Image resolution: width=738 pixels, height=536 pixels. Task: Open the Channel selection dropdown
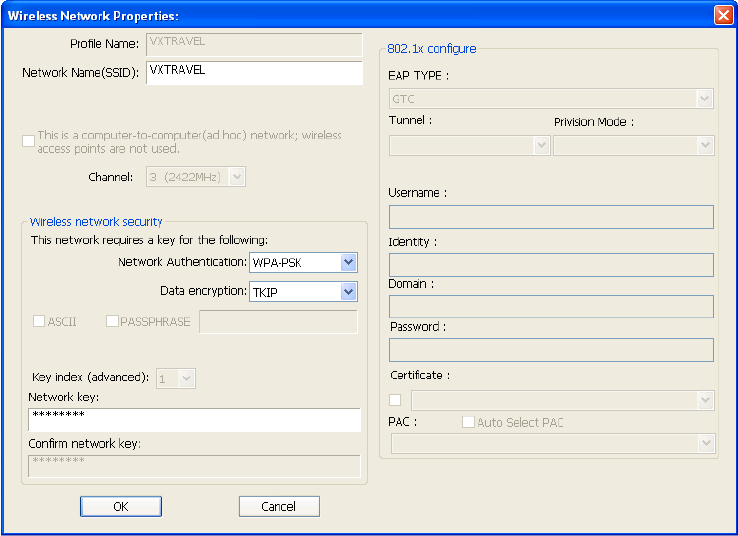(237, 177)
